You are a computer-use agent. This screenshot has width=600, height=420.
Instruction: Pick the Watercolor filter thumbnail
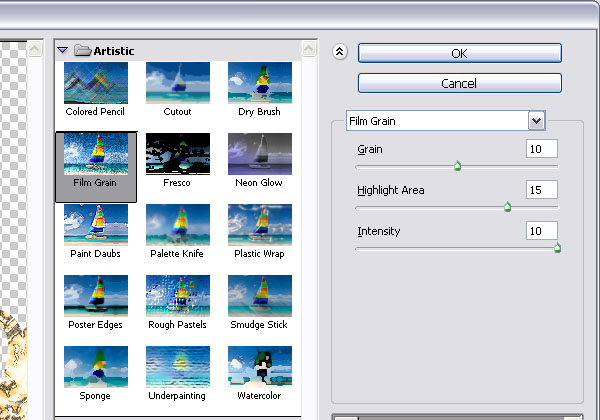click(x=260, y=368)
